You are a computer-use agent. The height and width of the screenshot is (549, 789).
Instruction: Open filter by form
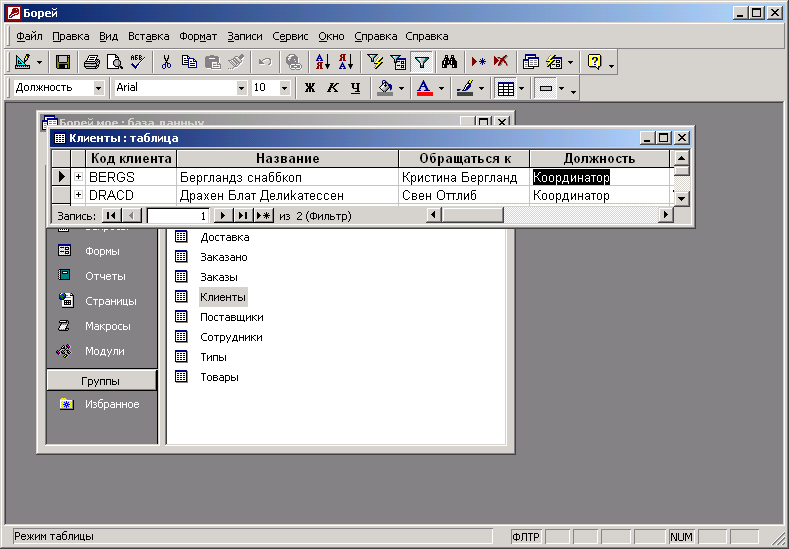tap(399, 62)
